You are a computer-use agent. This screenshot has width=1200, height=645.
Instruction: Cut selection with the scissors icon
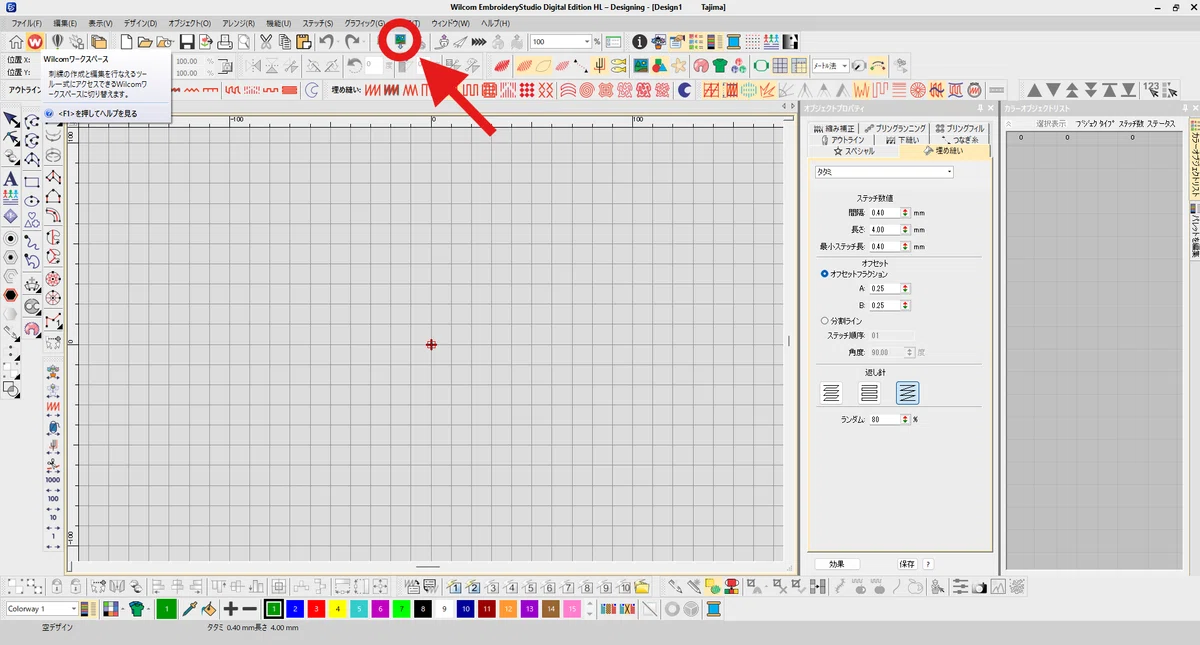click(x=266, y=42)
